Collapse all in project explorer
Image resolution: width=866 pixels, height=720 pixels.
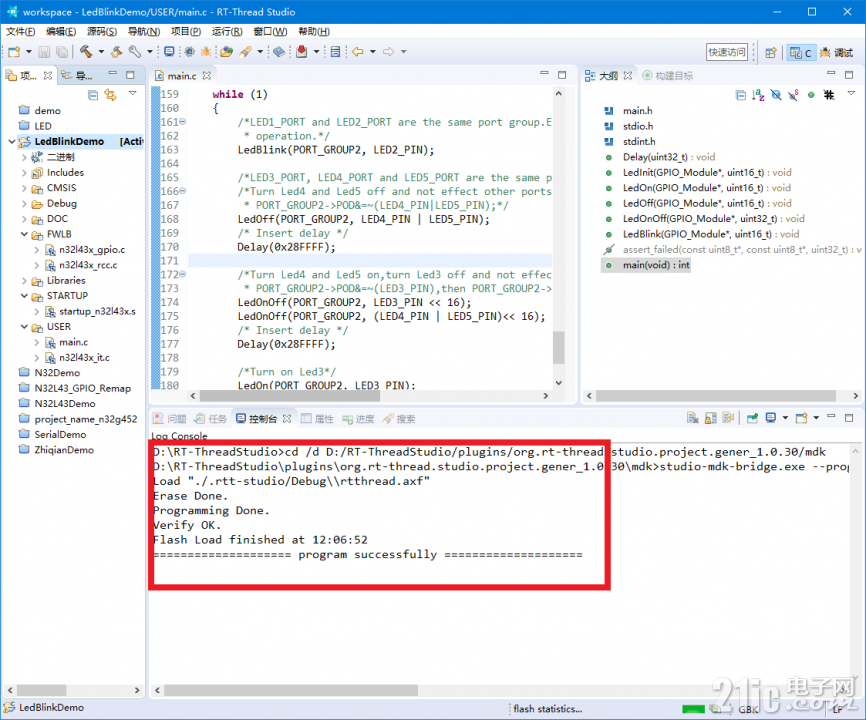pyautogui.click(x=93, y=95)
